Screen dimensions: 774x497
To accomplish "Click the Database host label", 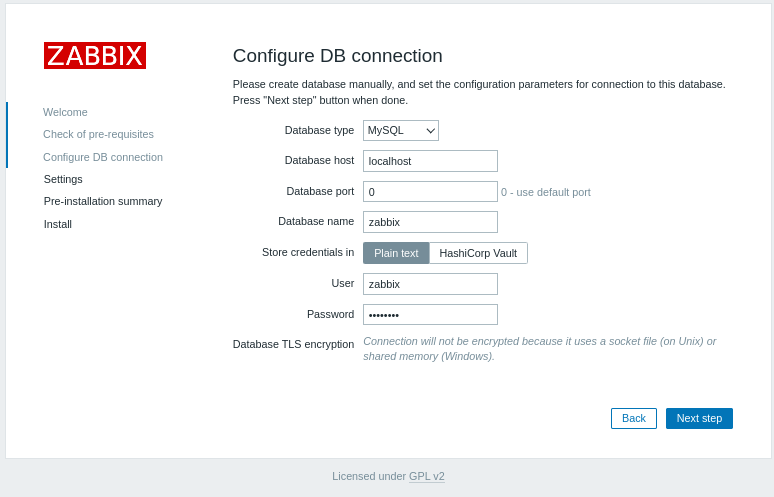I will click(x=319, y=160).
